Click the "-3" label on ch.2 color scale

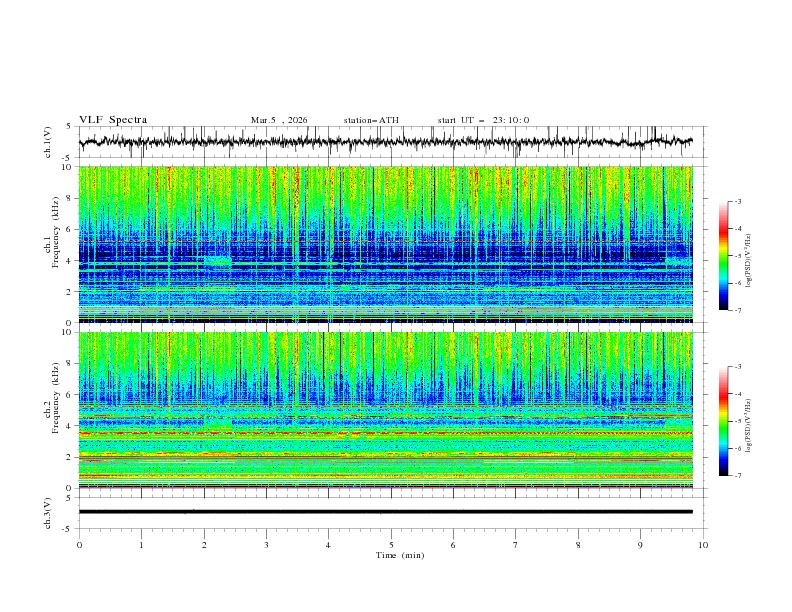pos(737,367)
